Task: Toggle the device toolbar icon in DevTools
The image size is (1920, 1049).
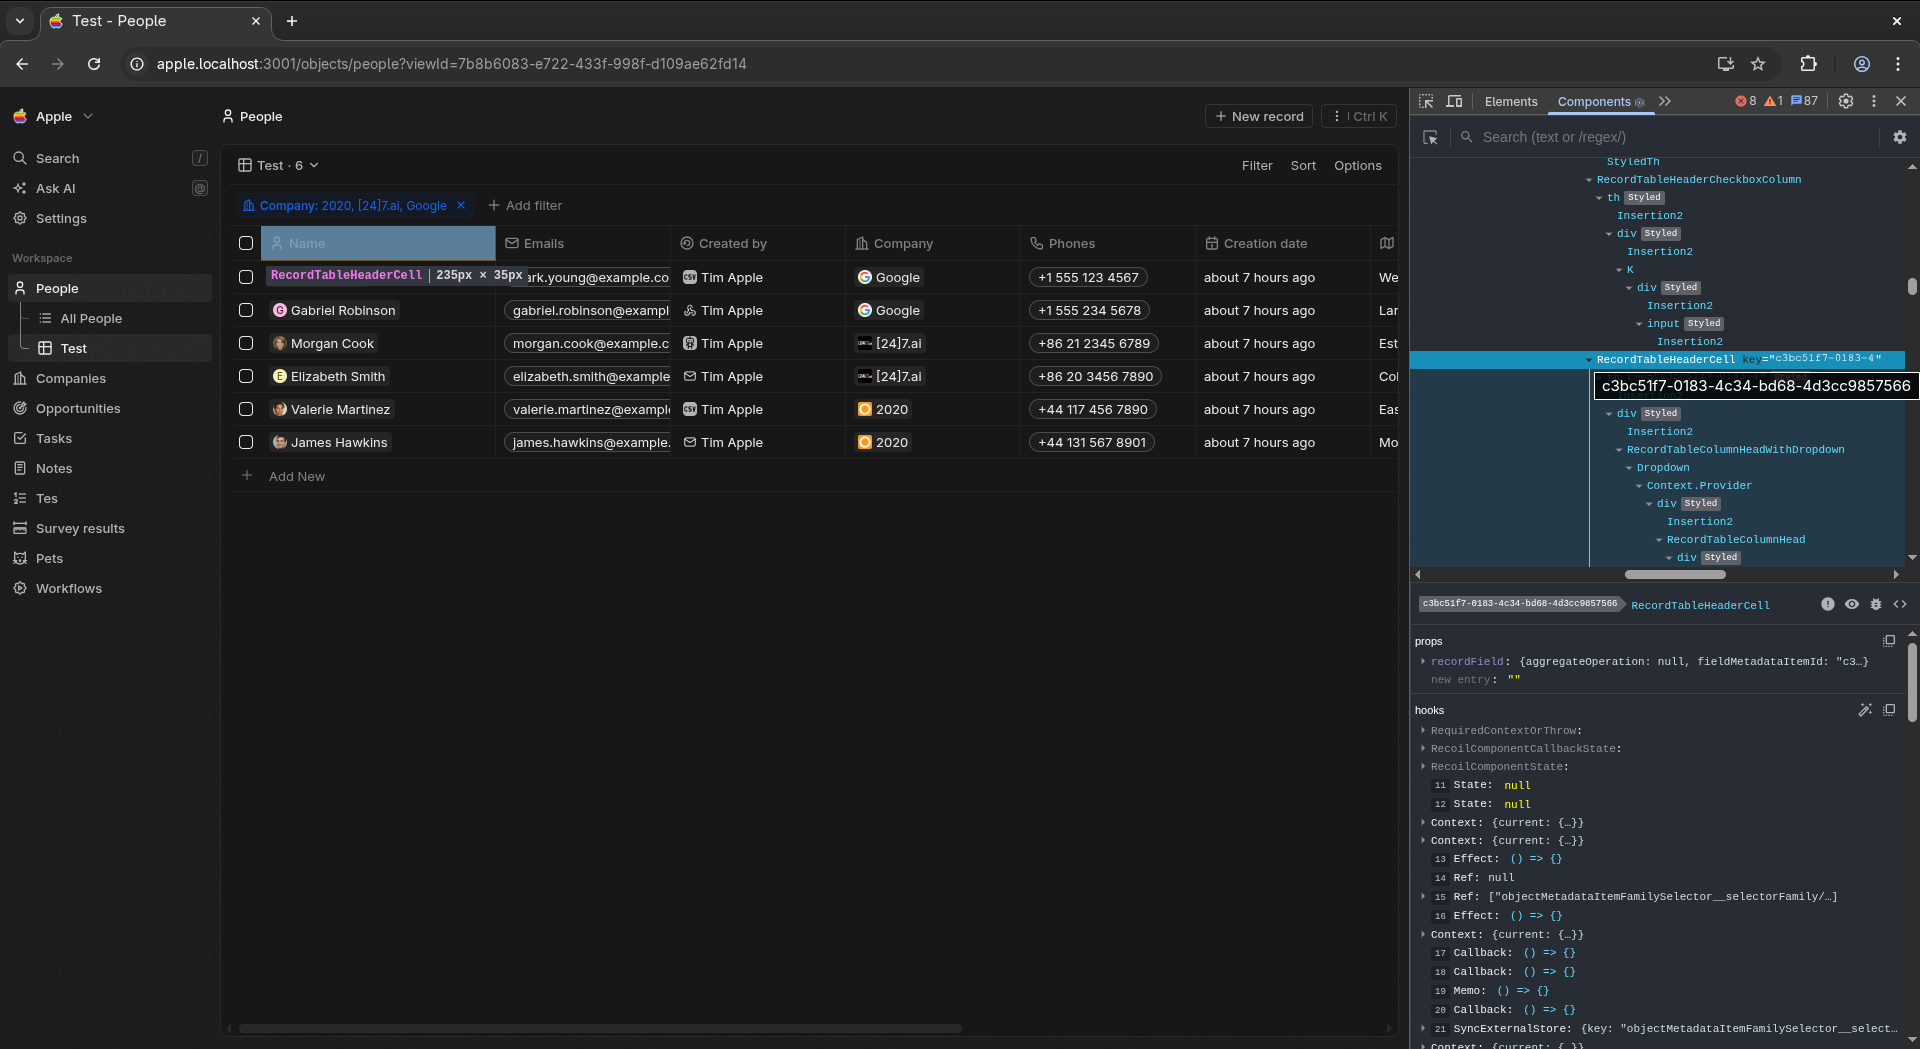Action: (1454, 101)
